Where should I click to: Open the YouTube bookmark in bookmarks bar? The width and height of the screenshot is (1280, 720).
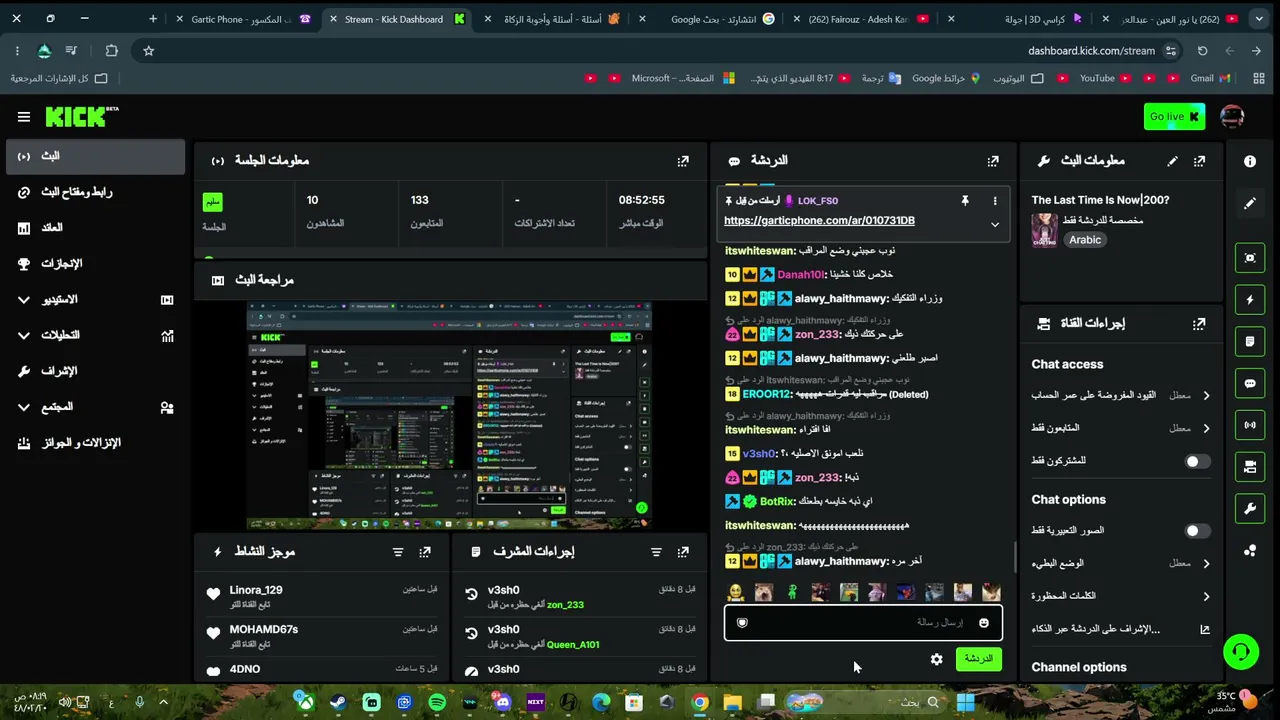1105,78
